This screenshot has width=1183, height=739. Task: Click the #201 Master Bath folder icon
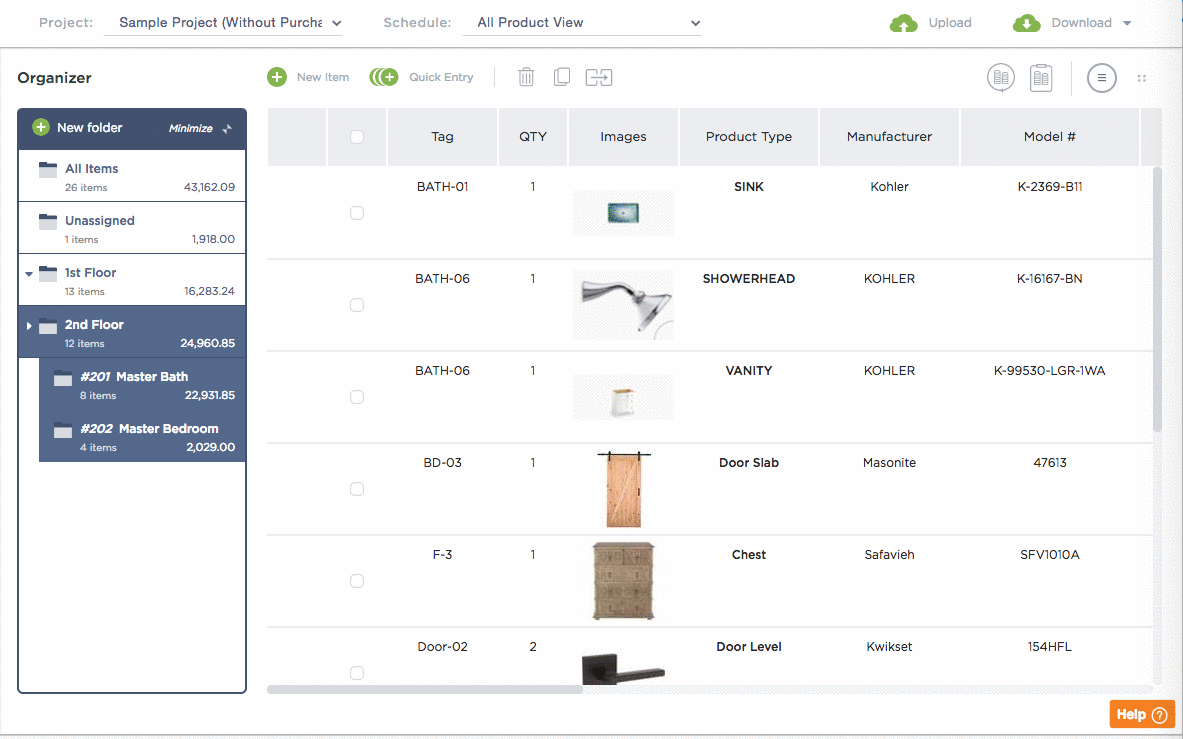[63, 378]
